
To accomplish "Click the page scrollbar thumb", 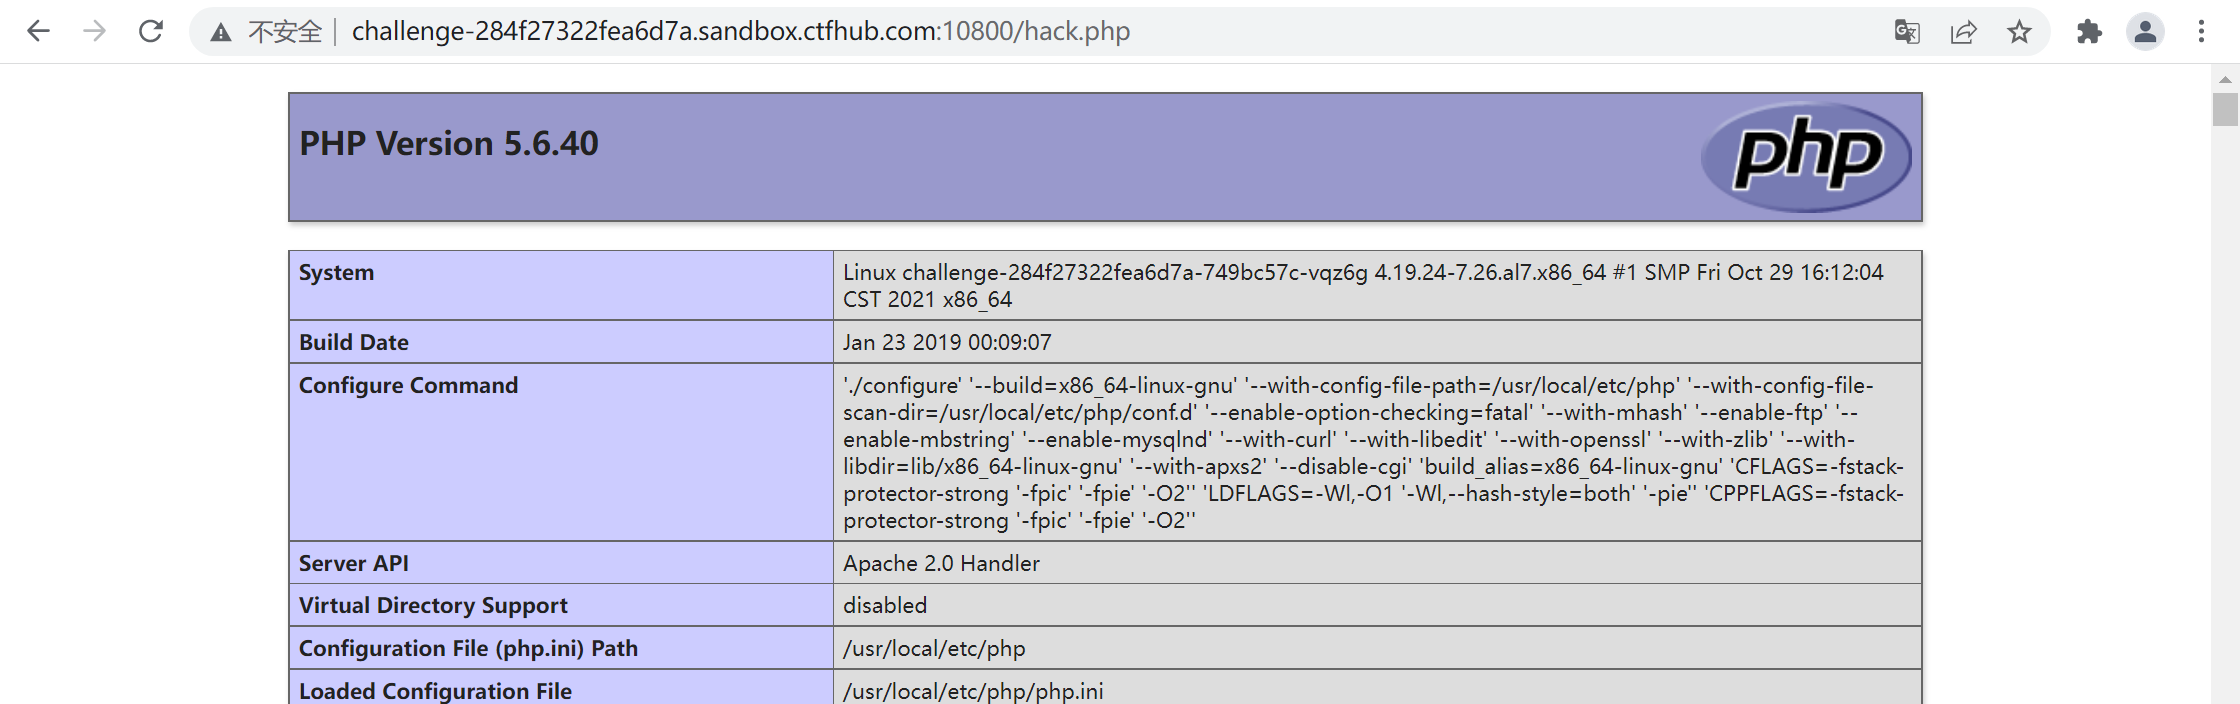I will 2225,109.
